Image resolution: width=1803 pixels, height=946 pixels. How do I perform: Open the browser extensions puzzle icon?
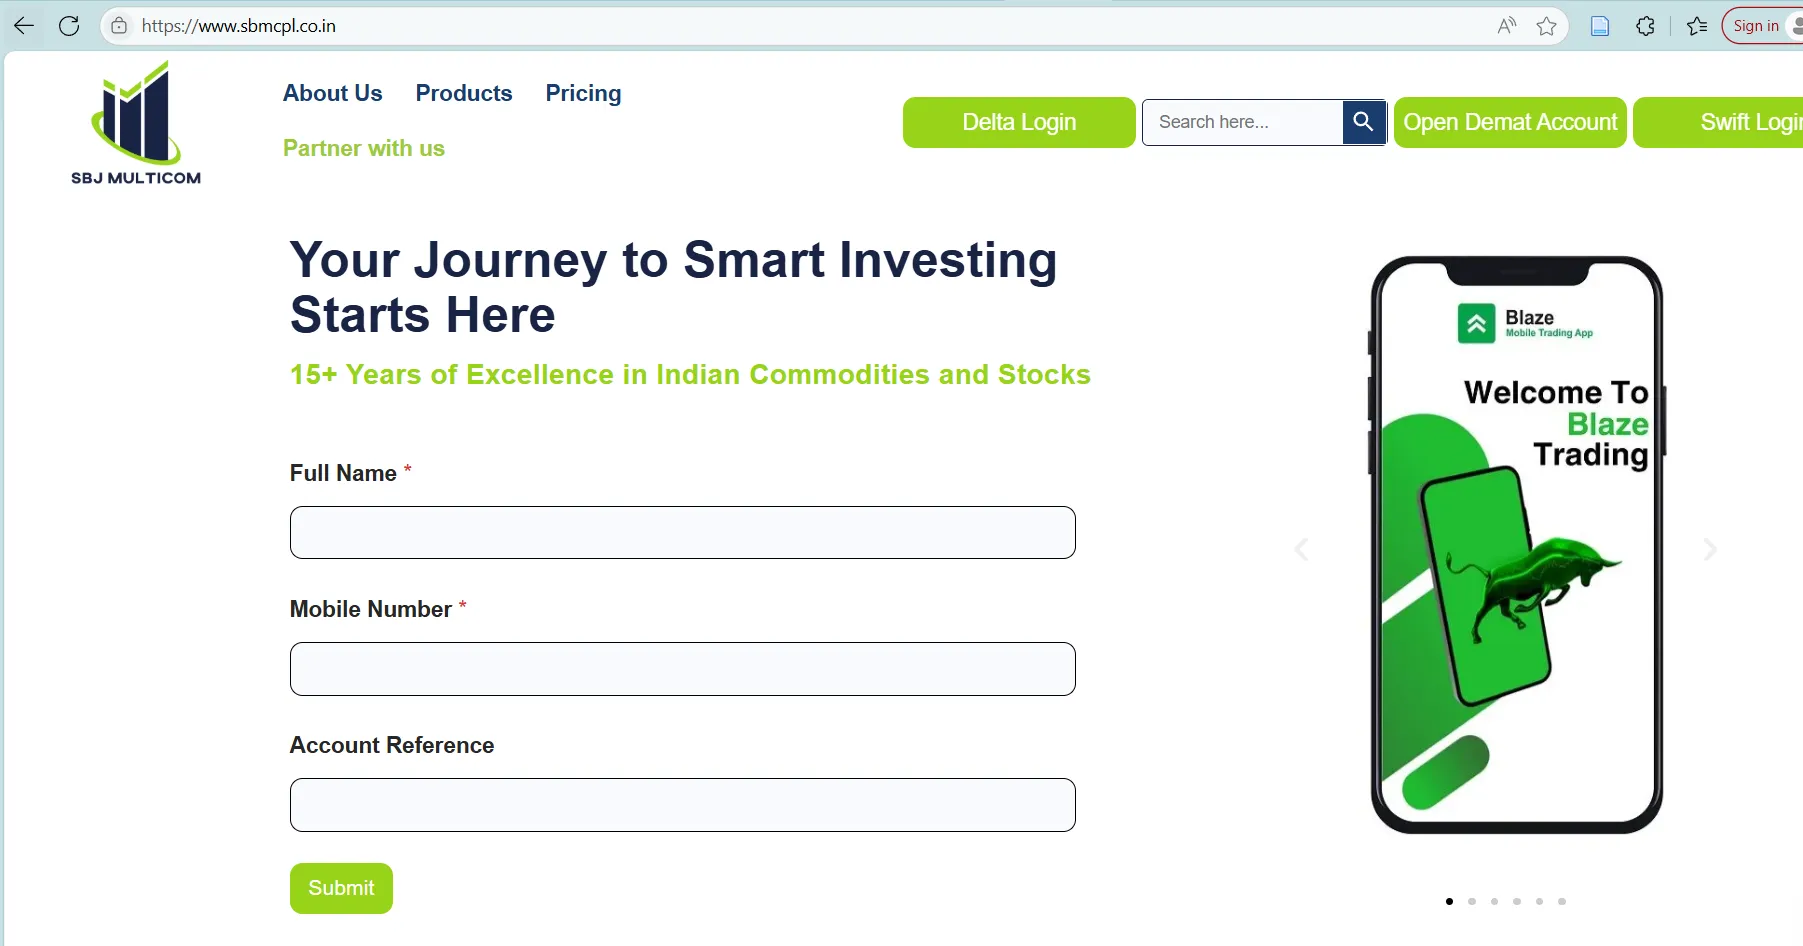tap(1645, 26)
